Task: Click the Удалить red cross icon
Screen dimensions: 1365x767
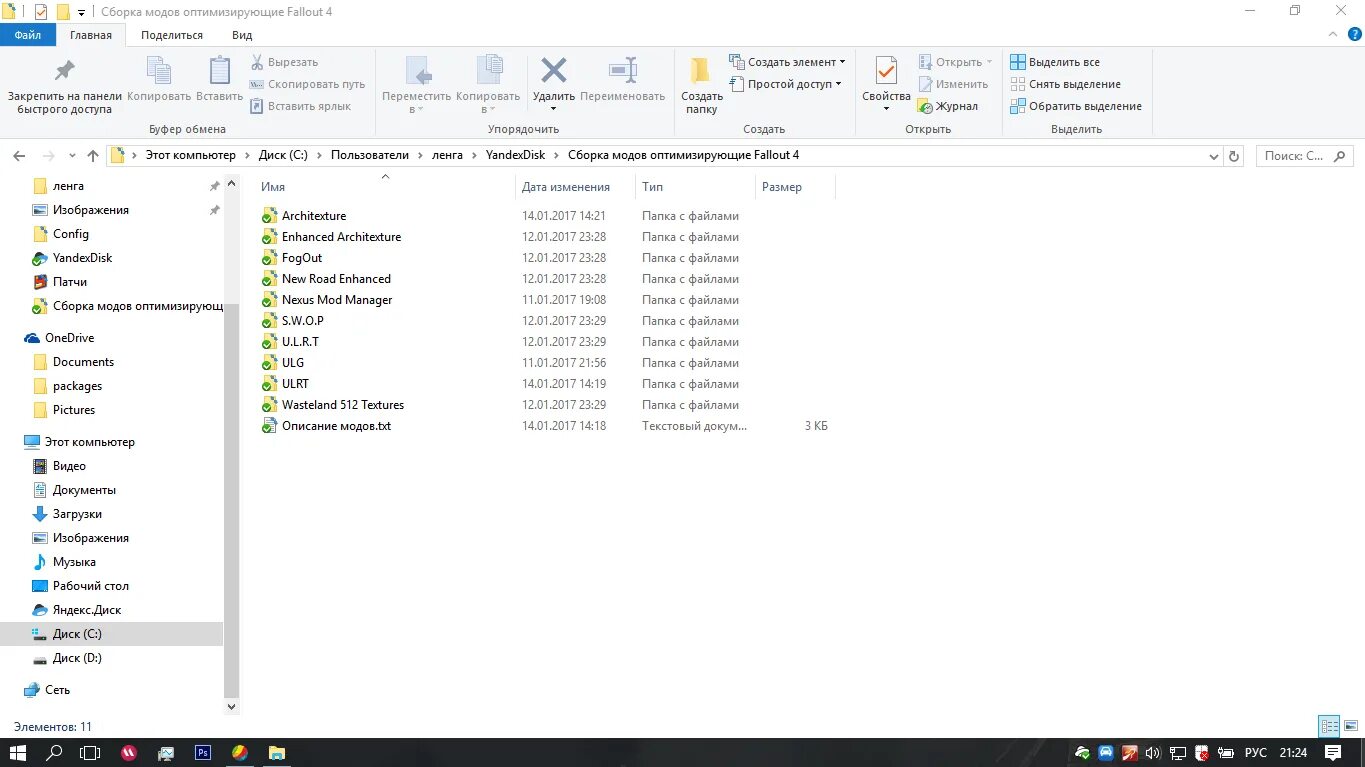Action: (553, 71)
